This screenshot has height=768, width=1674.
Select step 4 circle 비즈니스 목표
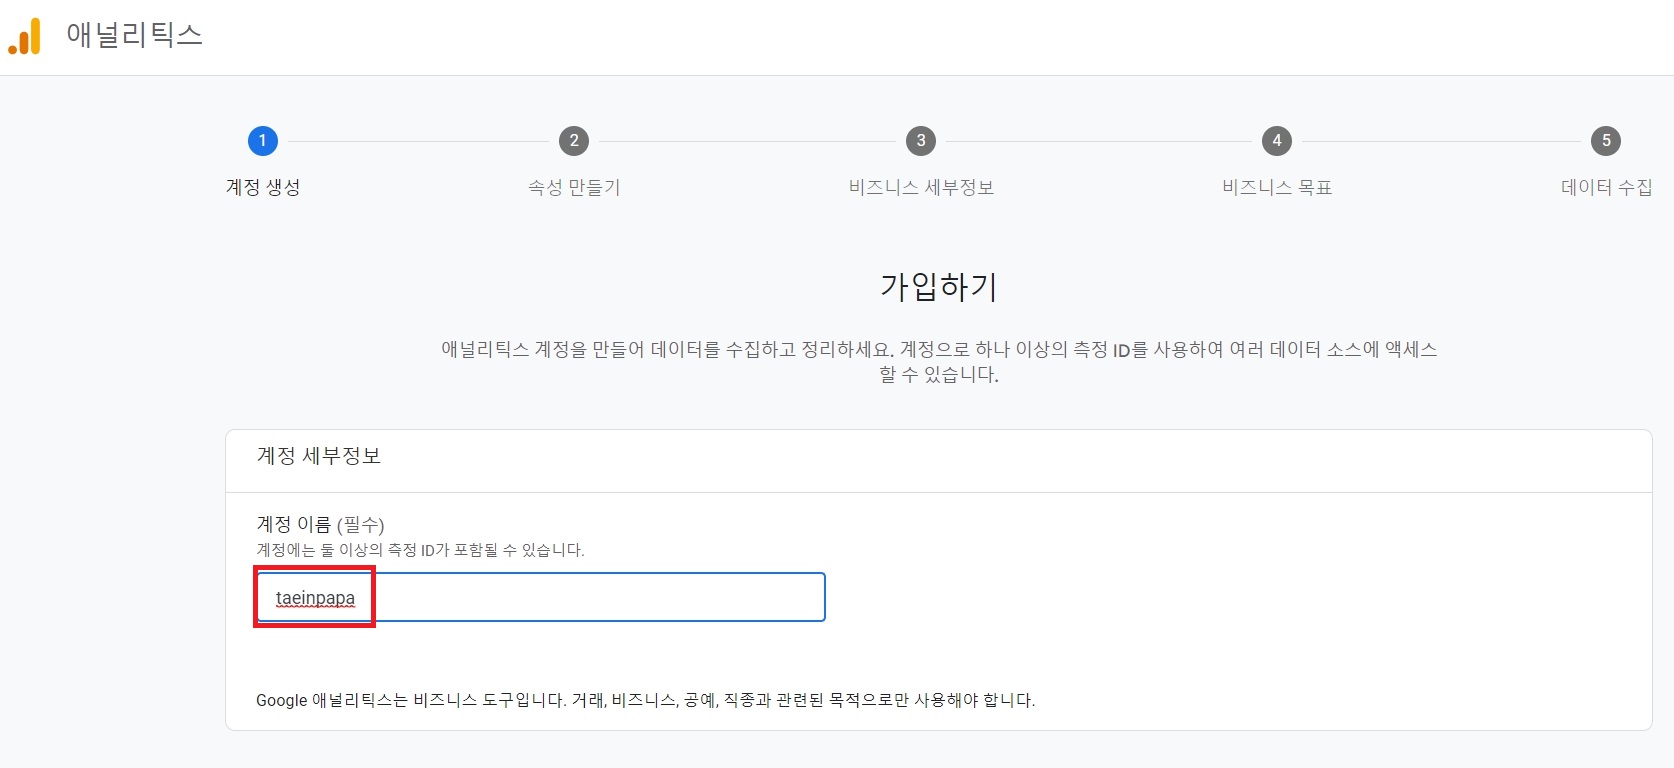coord(1277,141)
